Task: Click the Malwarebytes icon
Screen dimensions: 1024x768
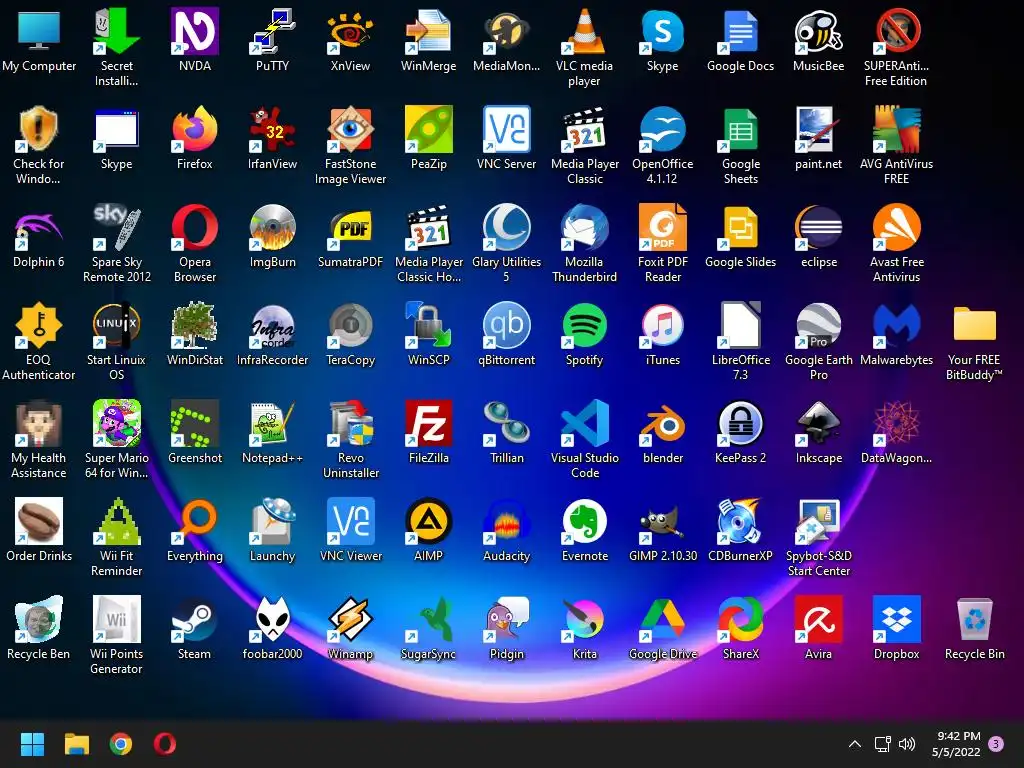Action: tap(897, 325)
